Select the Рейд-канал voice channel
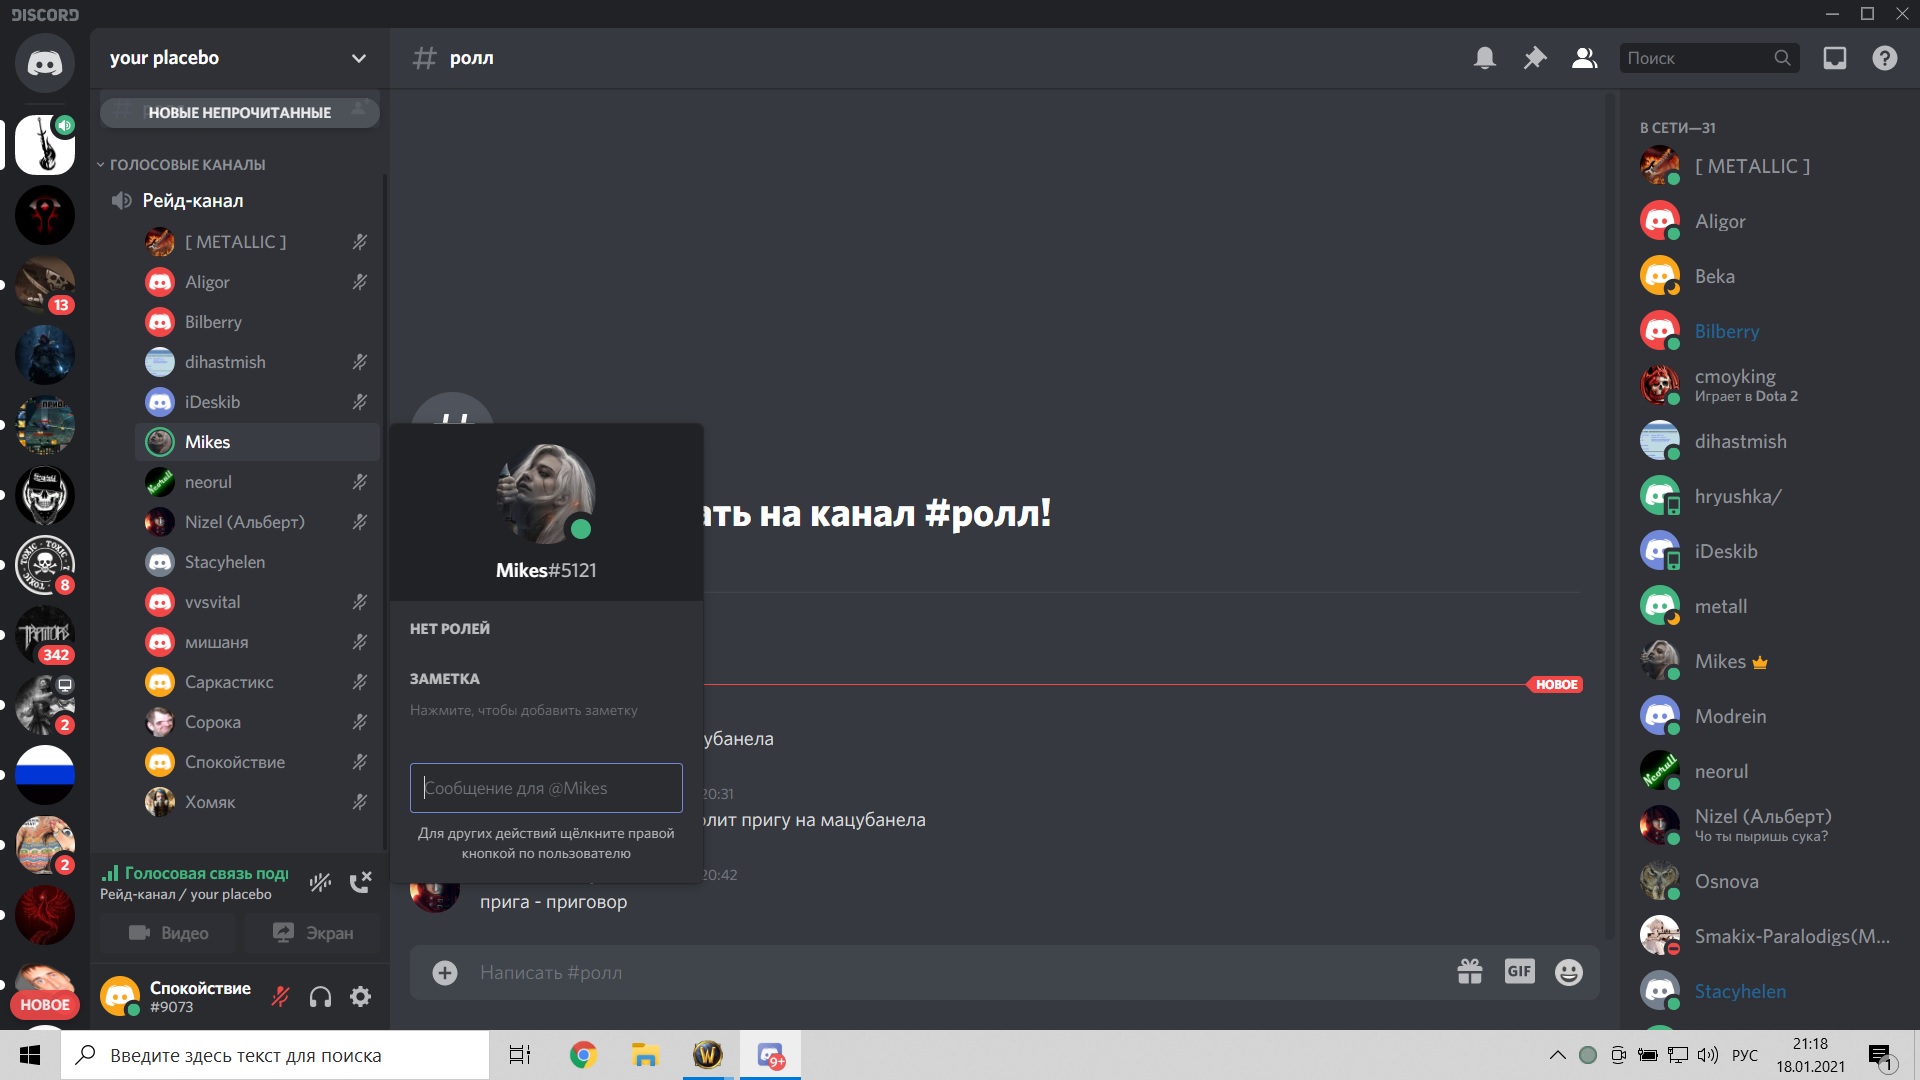The height and width of the screenshot is (1080, 1920). point(193,201)
